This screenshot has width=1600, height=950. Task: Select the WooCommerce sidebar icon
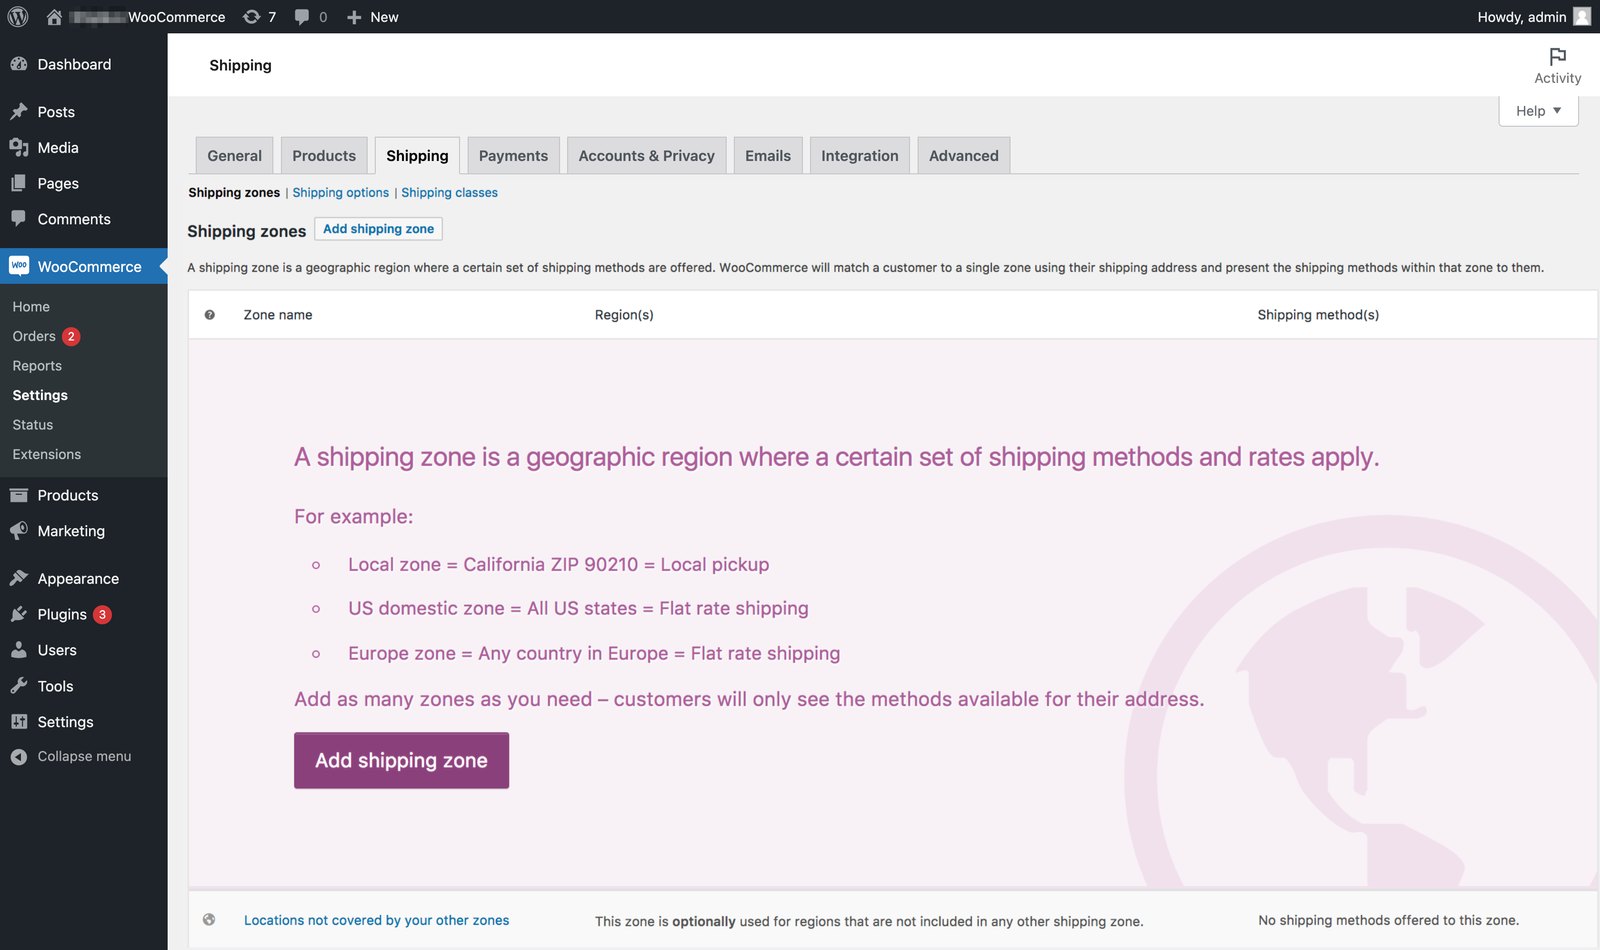click(18, 266)
